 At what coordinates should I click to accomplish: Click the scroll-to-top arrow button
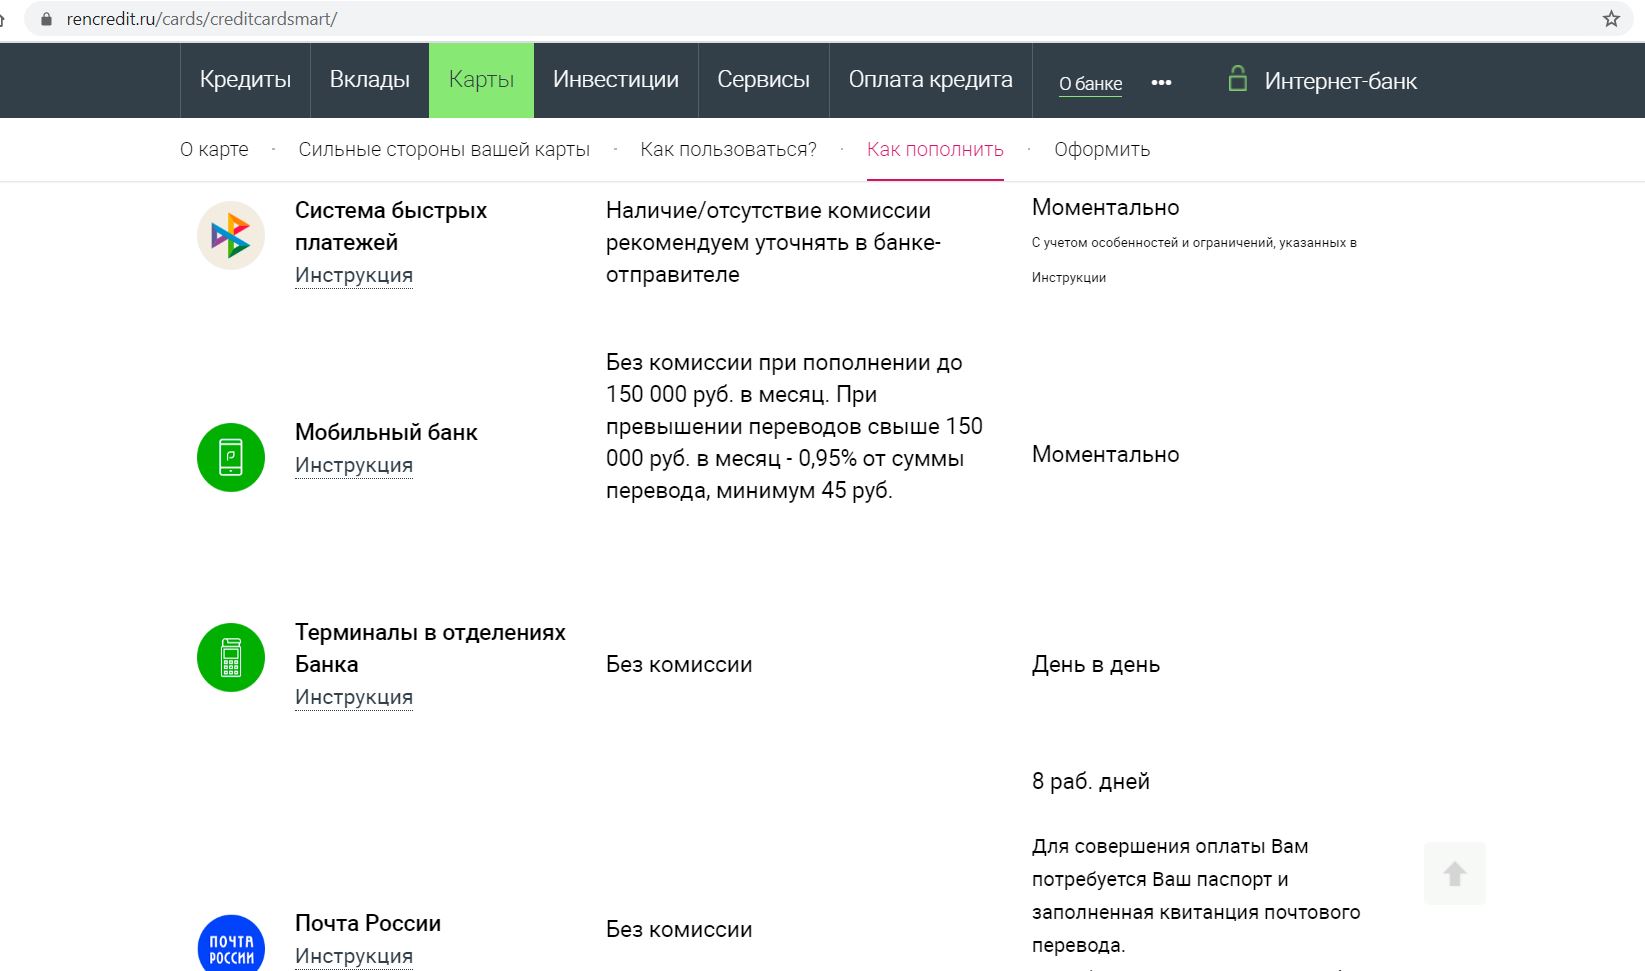pyautogui.click(x=1455, y=873)
